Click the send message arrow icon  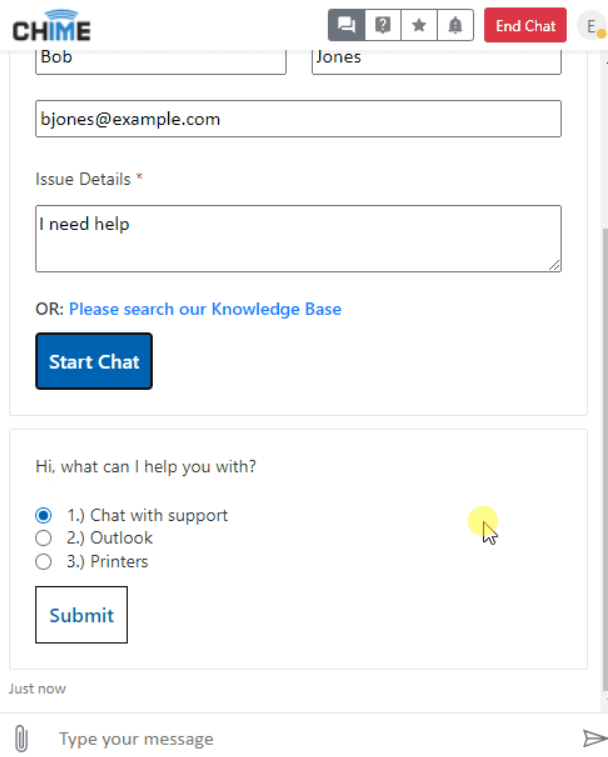coord(594,738)
